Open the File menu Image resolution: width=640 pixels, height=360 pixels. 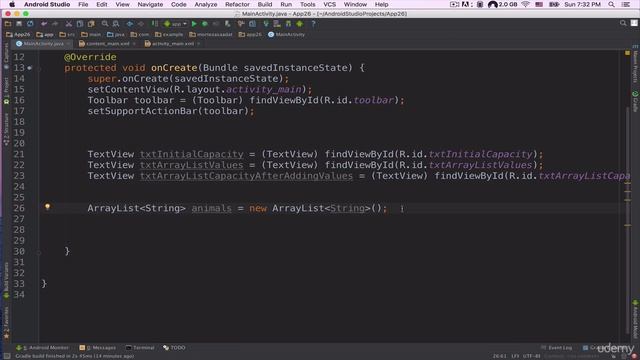click(83, 4)
